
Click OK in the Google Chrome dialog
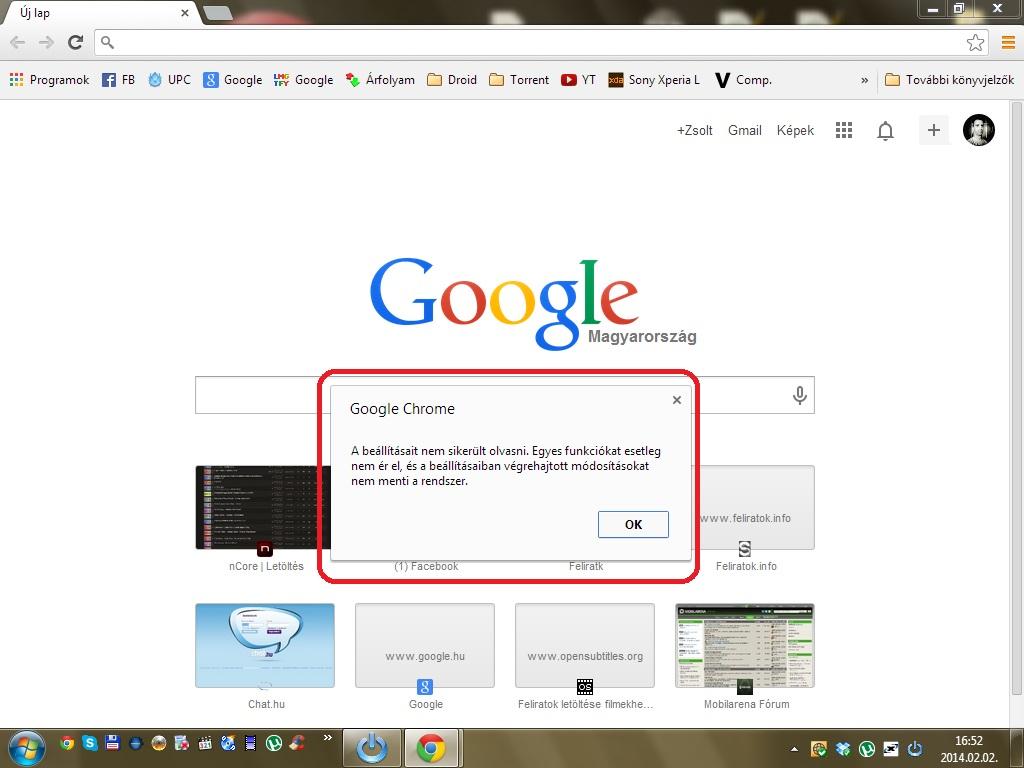click(x=633, y=524)
